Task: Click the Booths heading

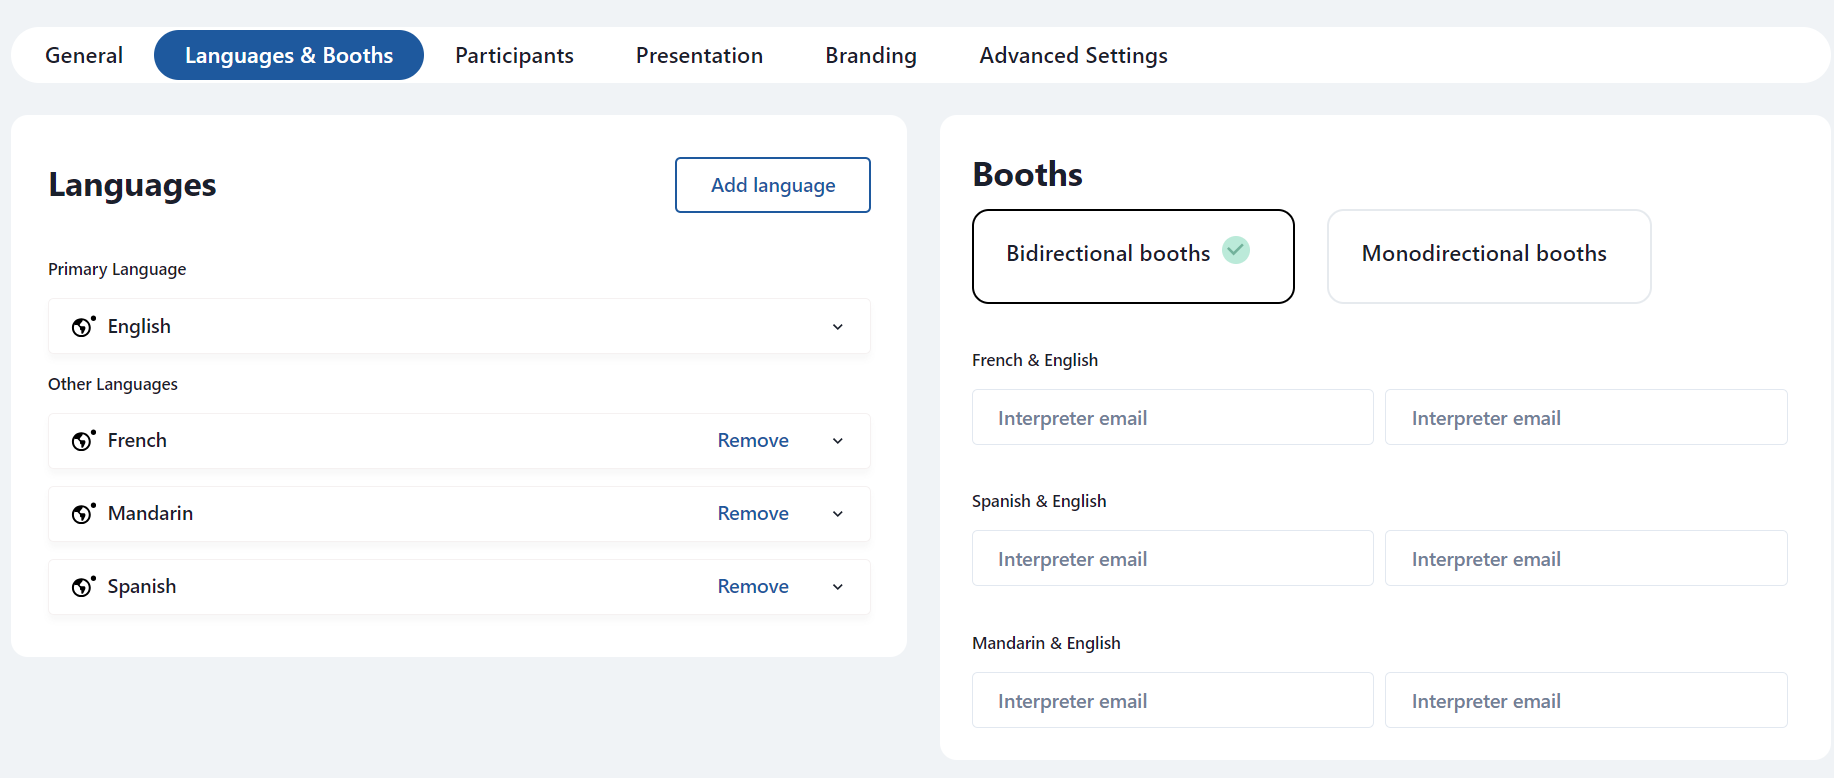Action: click(x=1027, y=175)
